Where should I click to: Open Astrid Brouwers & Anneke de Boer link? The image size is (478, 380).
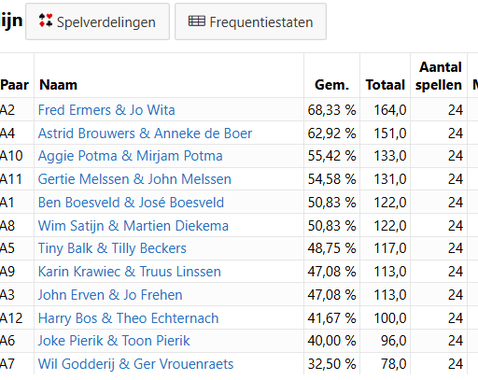coord(145,133)
